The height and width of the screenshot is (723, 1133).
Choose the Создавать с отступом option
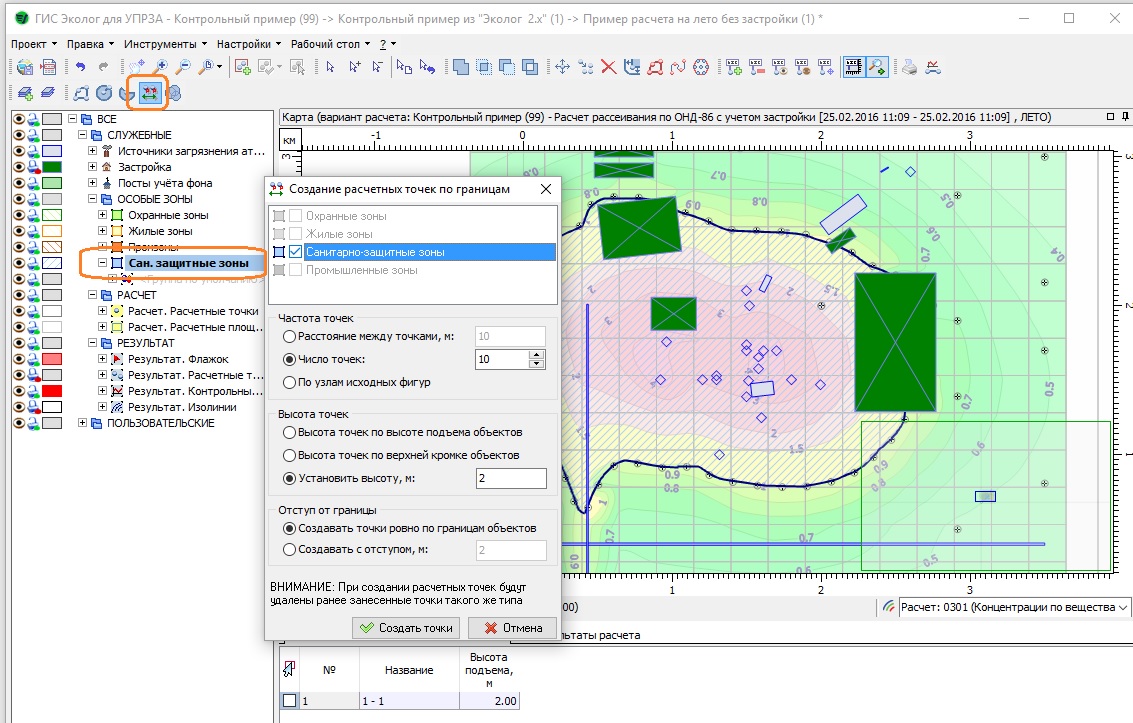point(290,549)
